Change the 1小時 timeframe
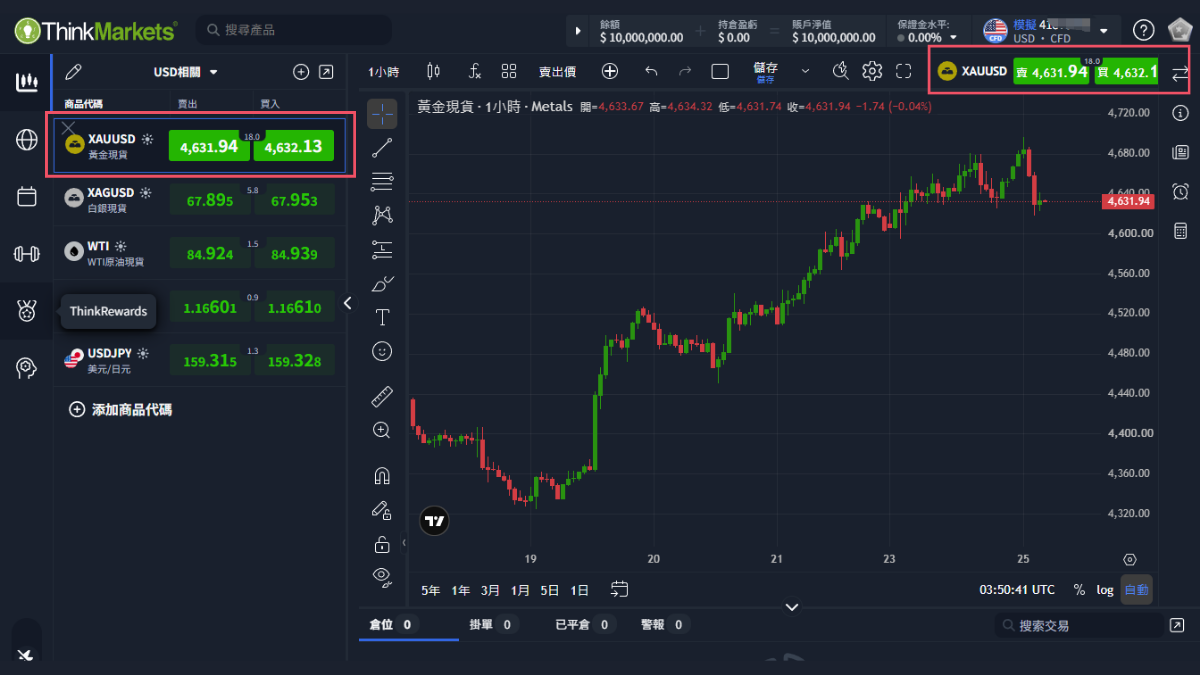The width and height of the screenshot is (1200, 675). tap(383, 72)
